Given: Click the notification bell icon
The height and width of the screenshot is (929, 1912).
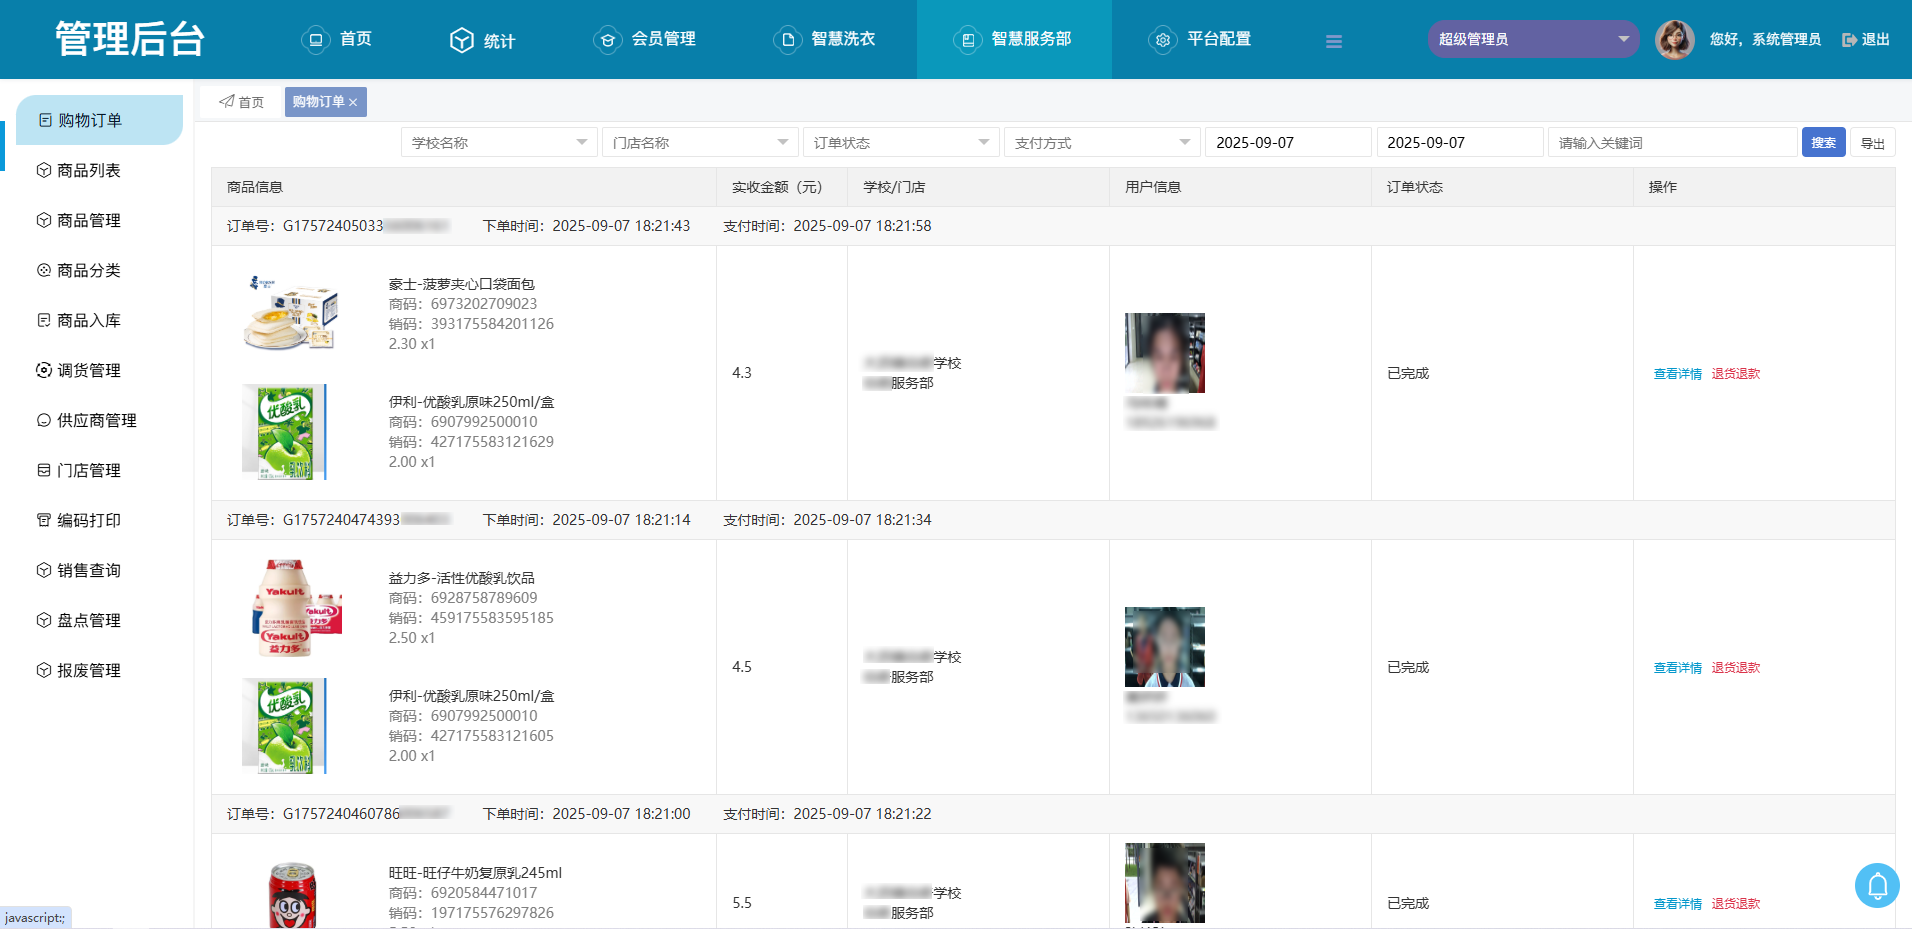Looking at the screenshot, I should click(1877, 885).
